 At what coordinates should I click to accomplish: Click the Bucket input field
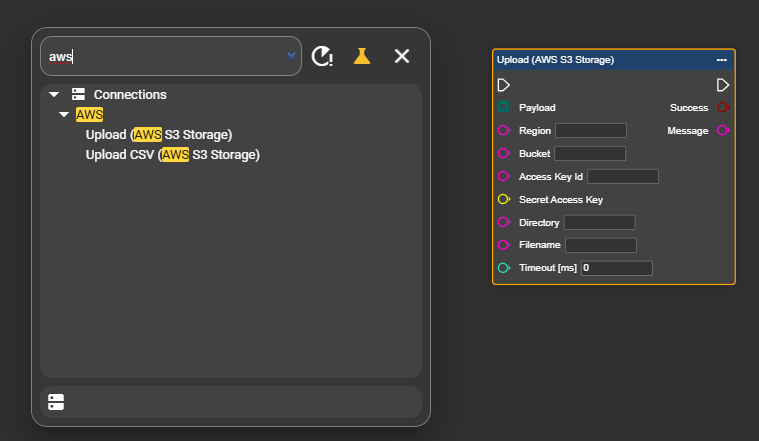(590, 153)
